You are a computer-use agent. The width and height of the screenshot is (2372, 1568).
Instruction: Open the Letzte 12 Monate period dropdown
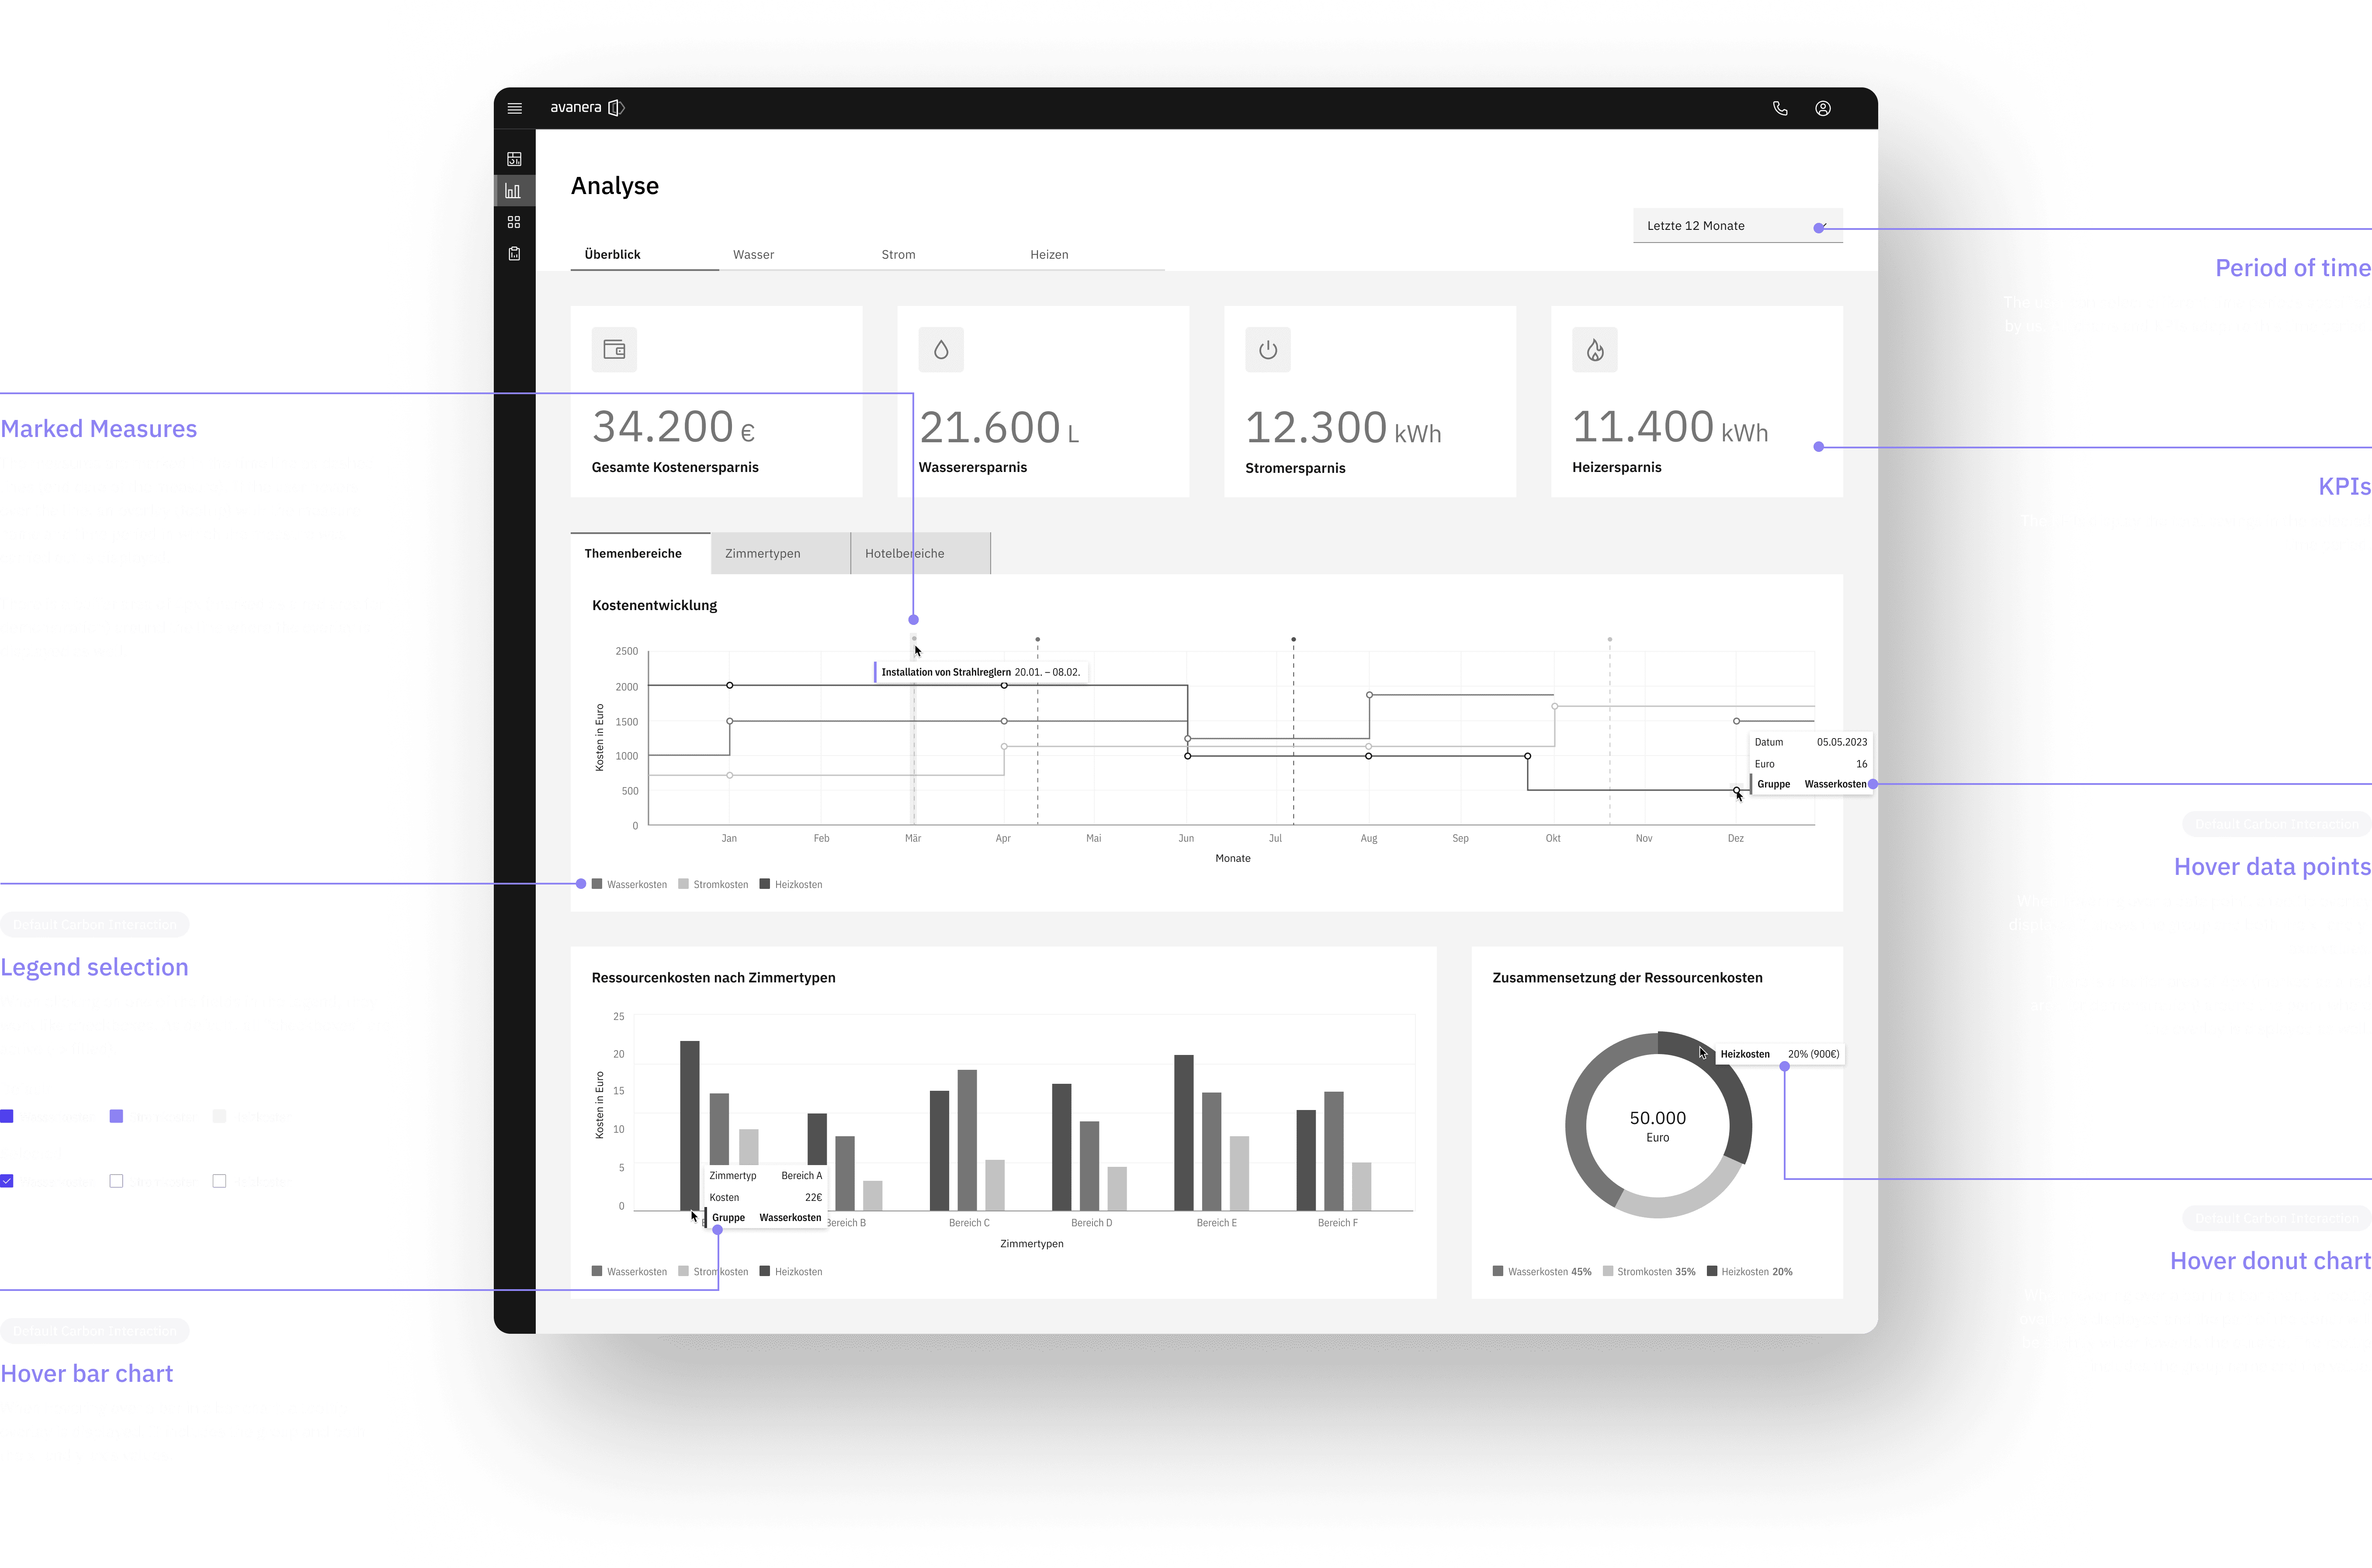1738,226
